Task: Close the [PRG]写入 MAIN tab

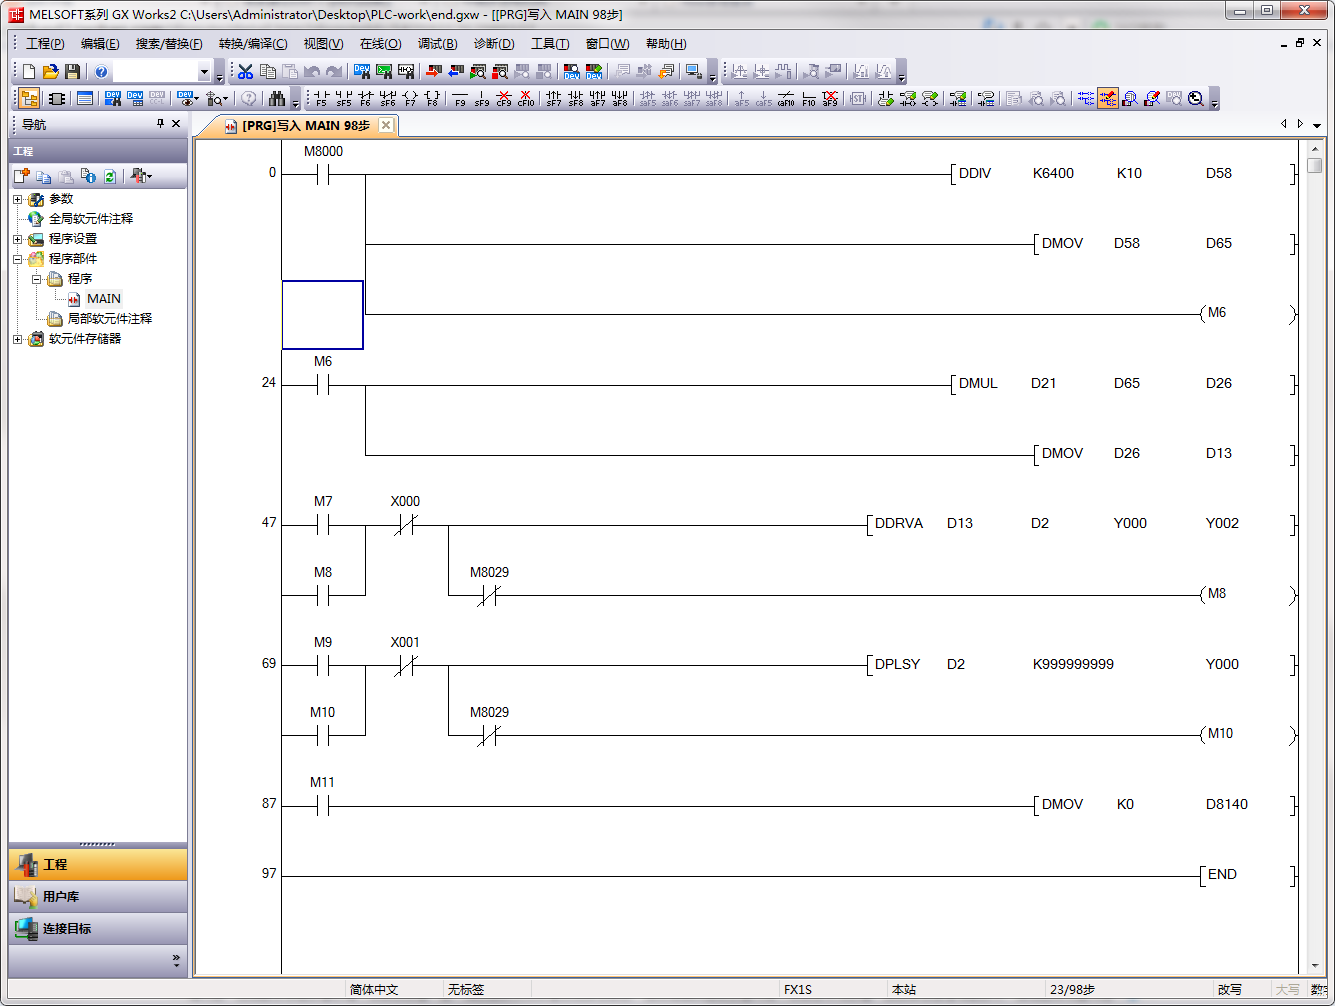Action: [386, 125]
